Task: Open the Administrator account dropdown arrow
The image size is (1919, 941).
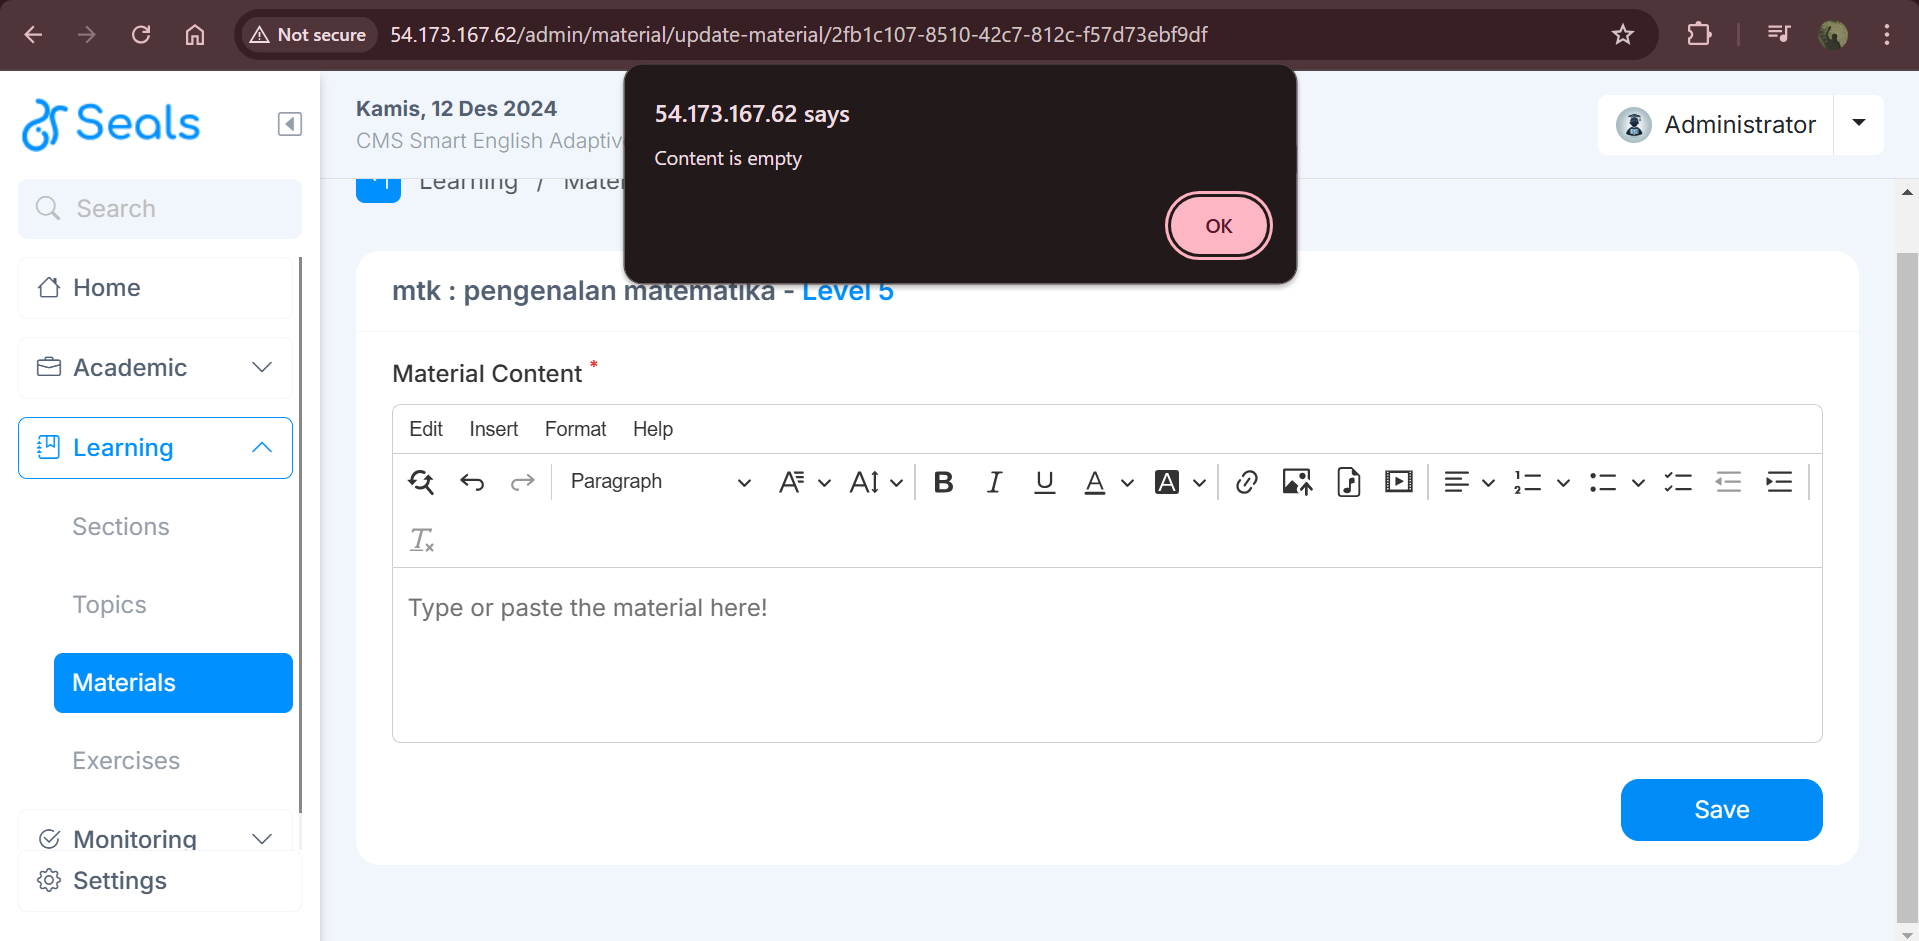Action: click(x=1858, y=124)
